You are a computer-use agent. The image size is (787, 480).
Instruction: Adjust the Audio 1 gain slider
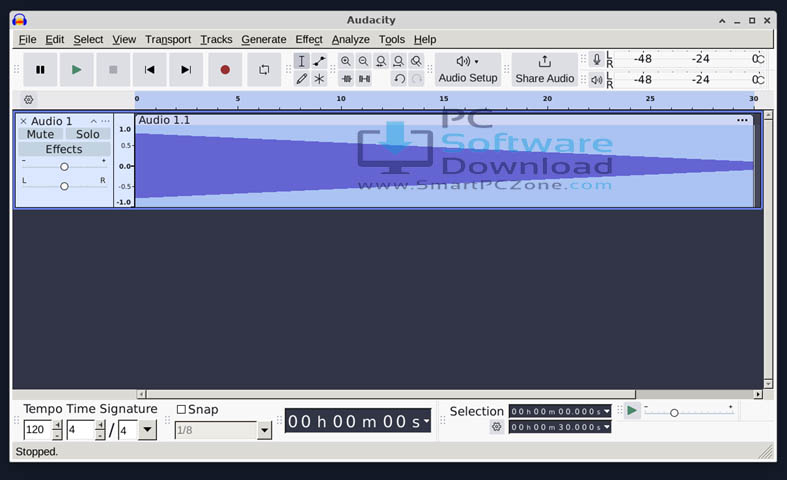[x=64, y=166]
